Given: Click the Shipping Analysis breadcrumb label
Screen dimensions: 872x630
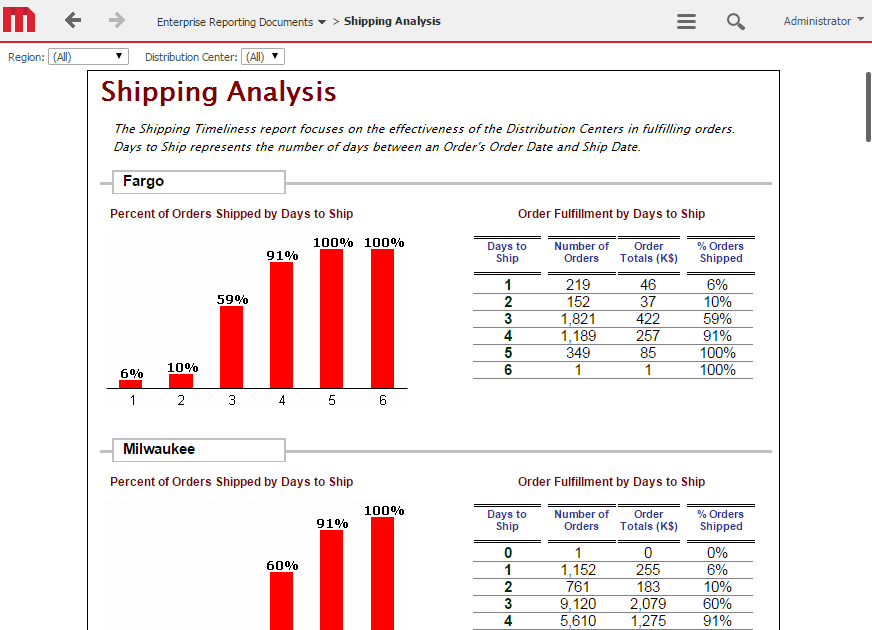Looking at the screenshot, I should (392, 21).
